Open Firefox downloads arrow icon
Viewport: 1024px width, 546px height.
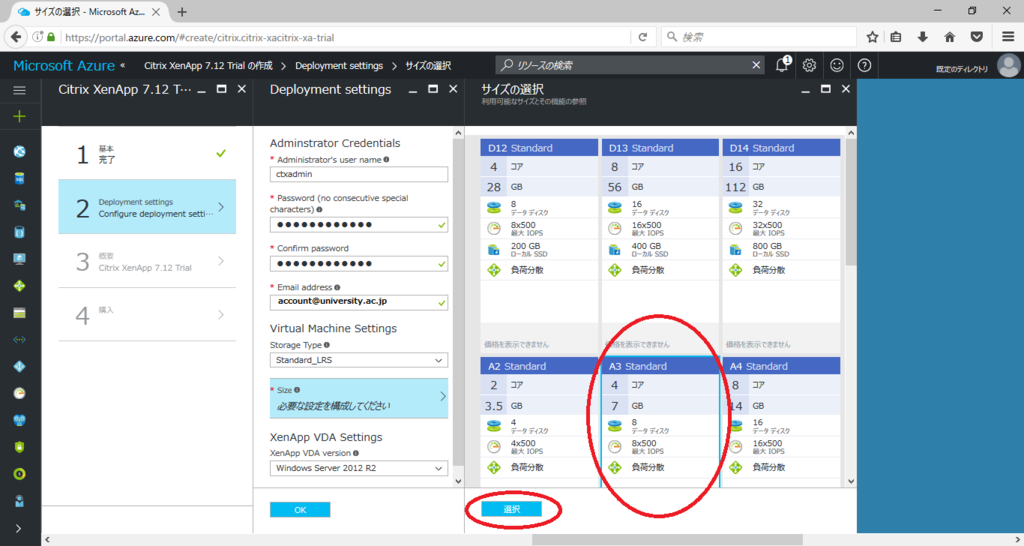click(923, 37)
